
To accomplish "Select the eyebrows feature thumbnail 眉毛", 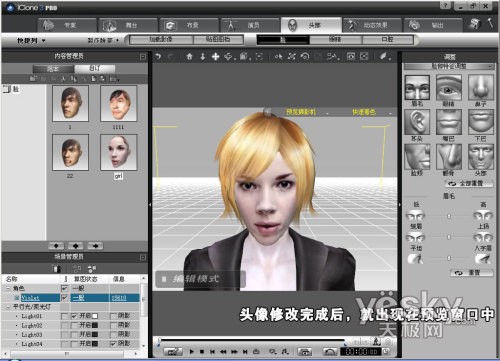I will [417, 87].
